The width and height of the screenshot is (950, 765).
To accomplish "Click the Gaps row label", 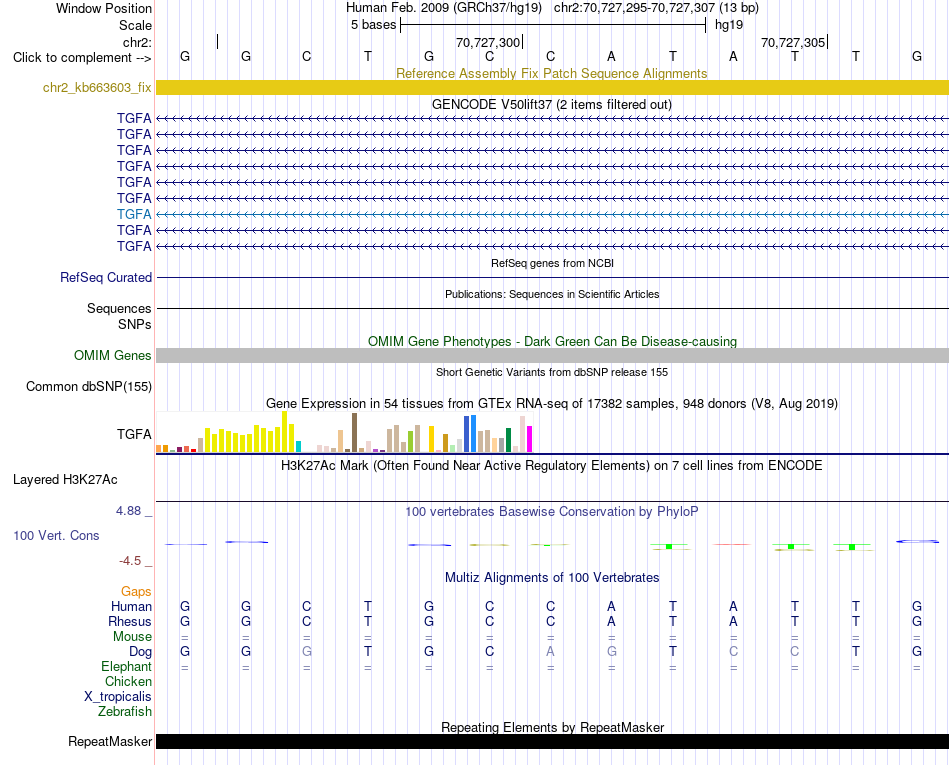I will tap(136, 592).
